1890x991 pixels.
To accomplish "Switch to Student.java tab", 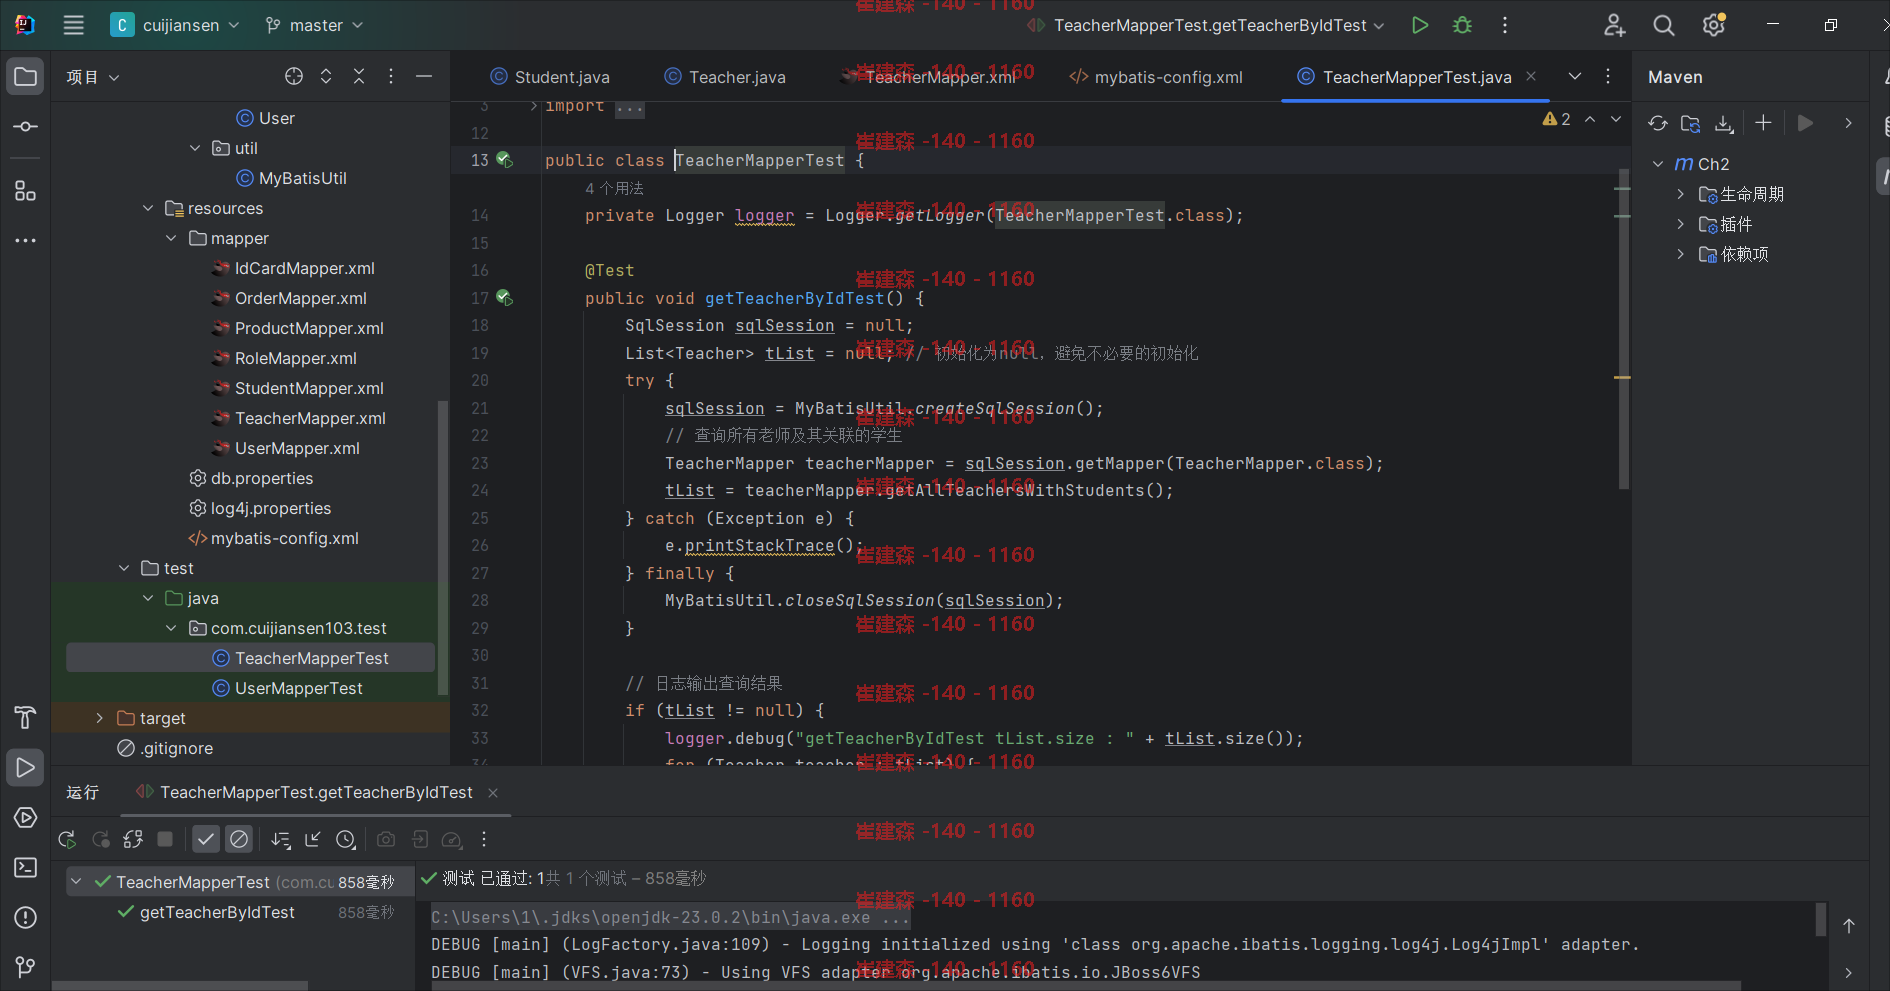I will (x=550, y=77).
